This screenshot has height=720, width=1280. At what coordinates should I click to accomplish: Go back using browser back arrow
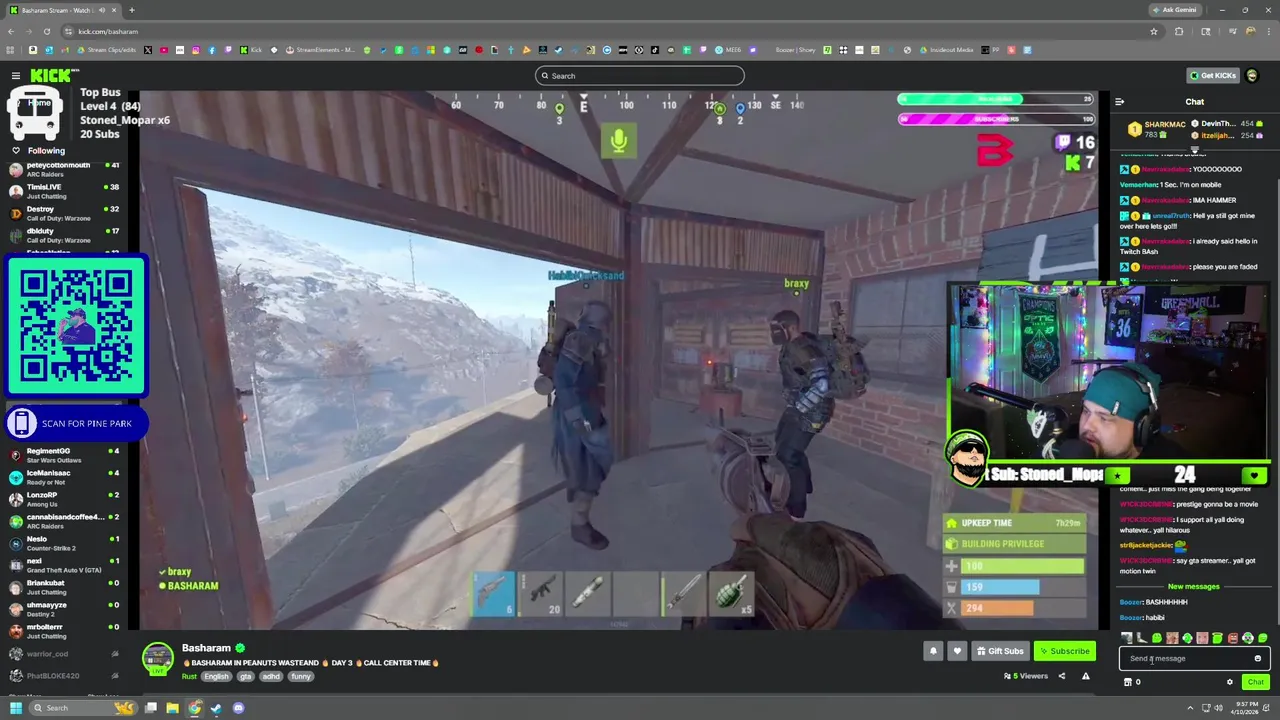(x=11, y=31)
